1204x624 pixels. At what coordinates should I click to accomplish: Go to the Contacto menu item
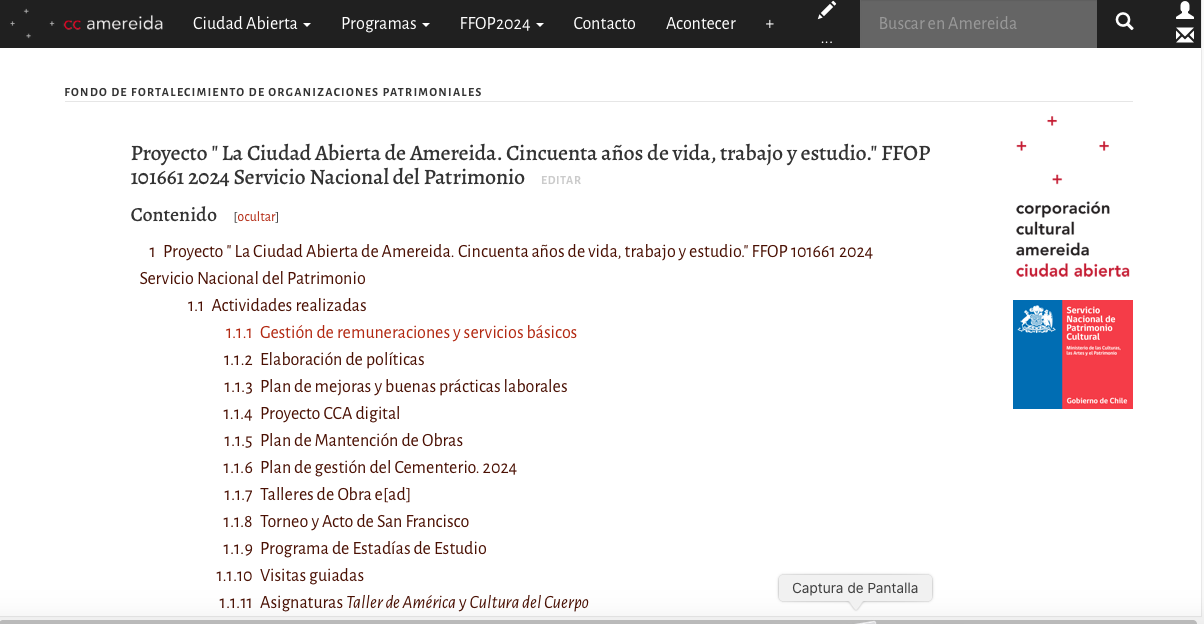(x=604, y=24)
